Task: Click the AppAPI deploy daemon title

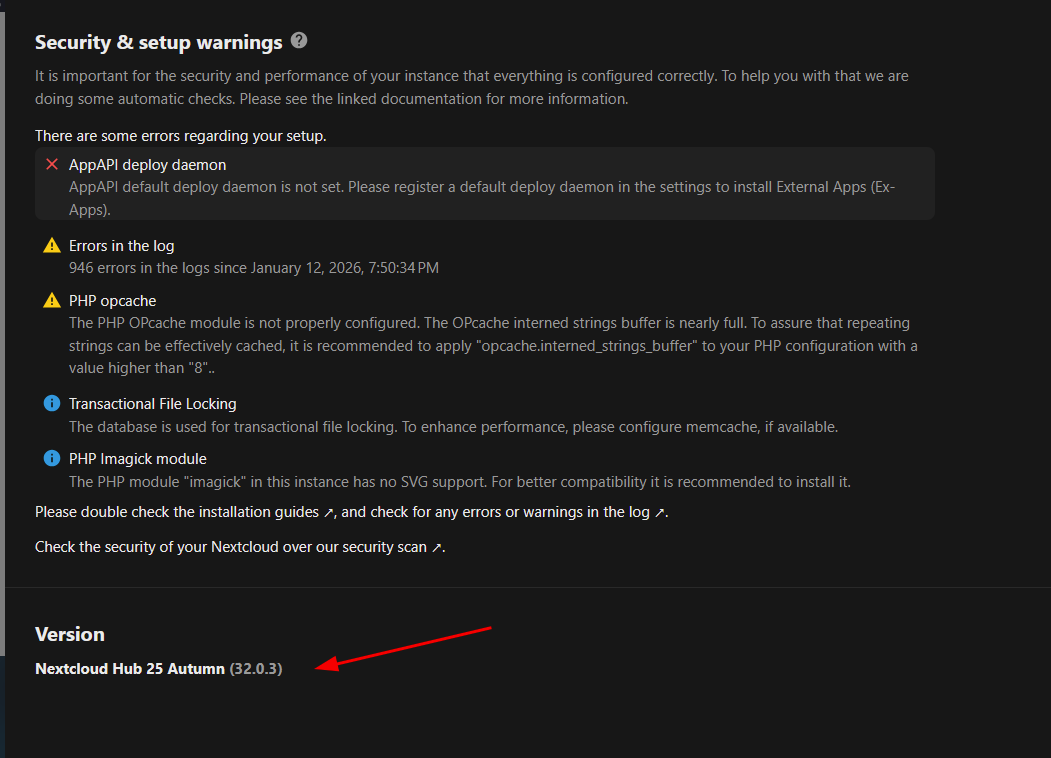Action: pos(147,165)
